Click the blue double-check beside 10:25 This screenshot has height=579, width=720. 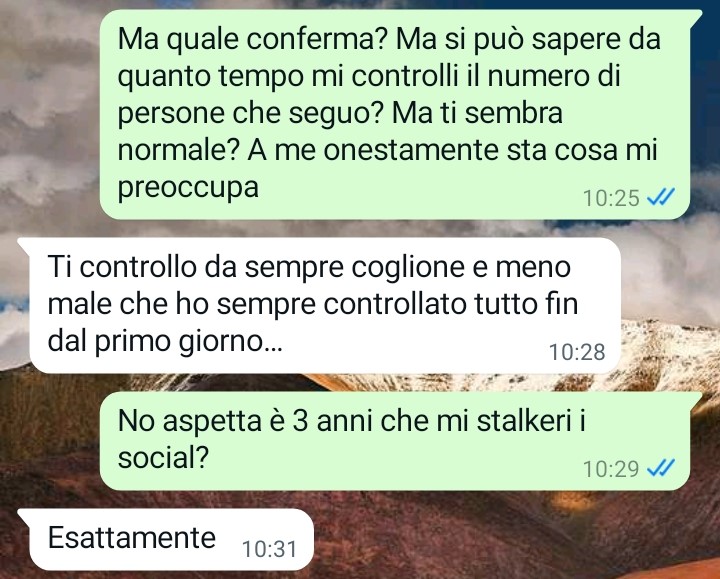pyautogui.click(x=660, y=197)
